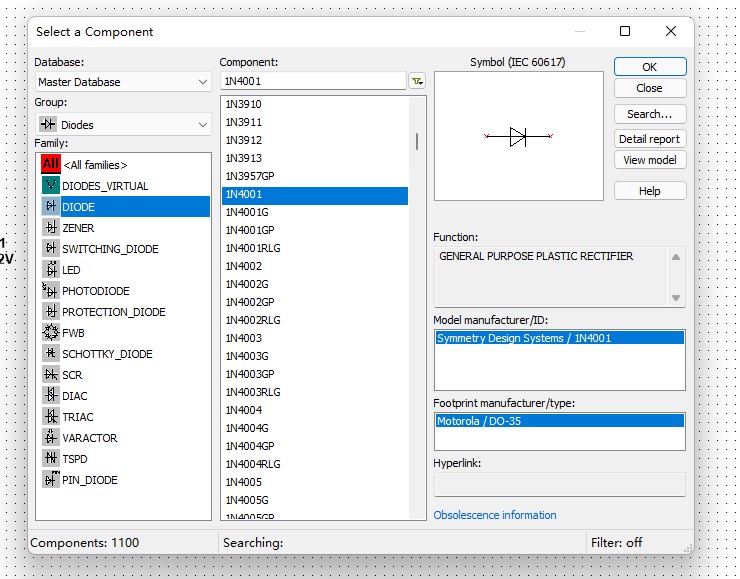Screen dimensions: 740x579
Task: Click the PIN_DIODE family icon
Action: (x=50, y=479)
